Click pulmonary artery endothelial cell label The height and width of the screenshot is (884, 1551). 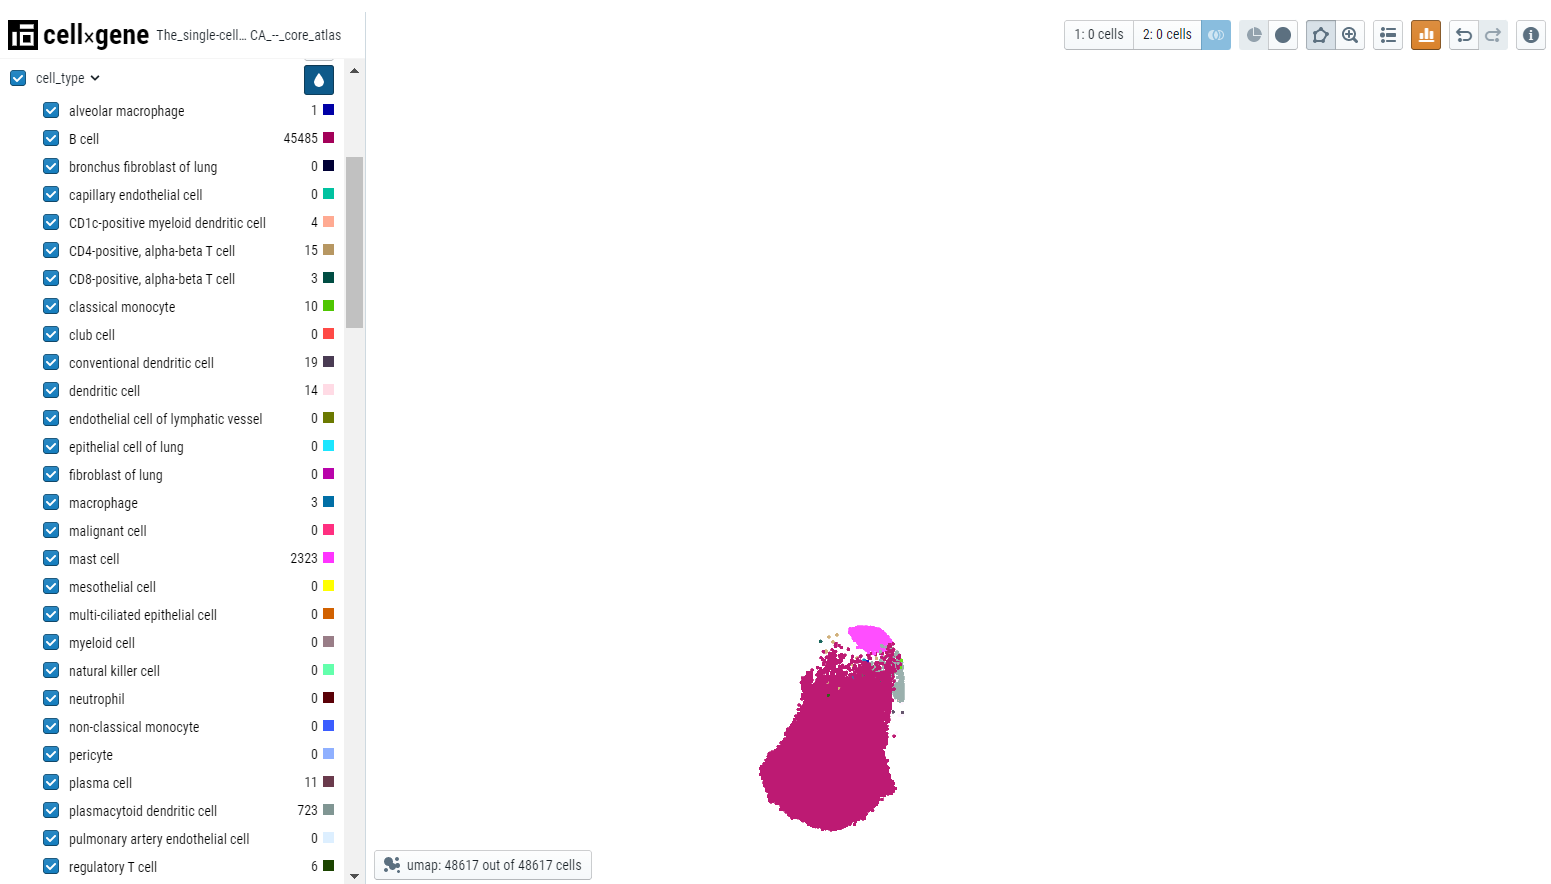159,839
